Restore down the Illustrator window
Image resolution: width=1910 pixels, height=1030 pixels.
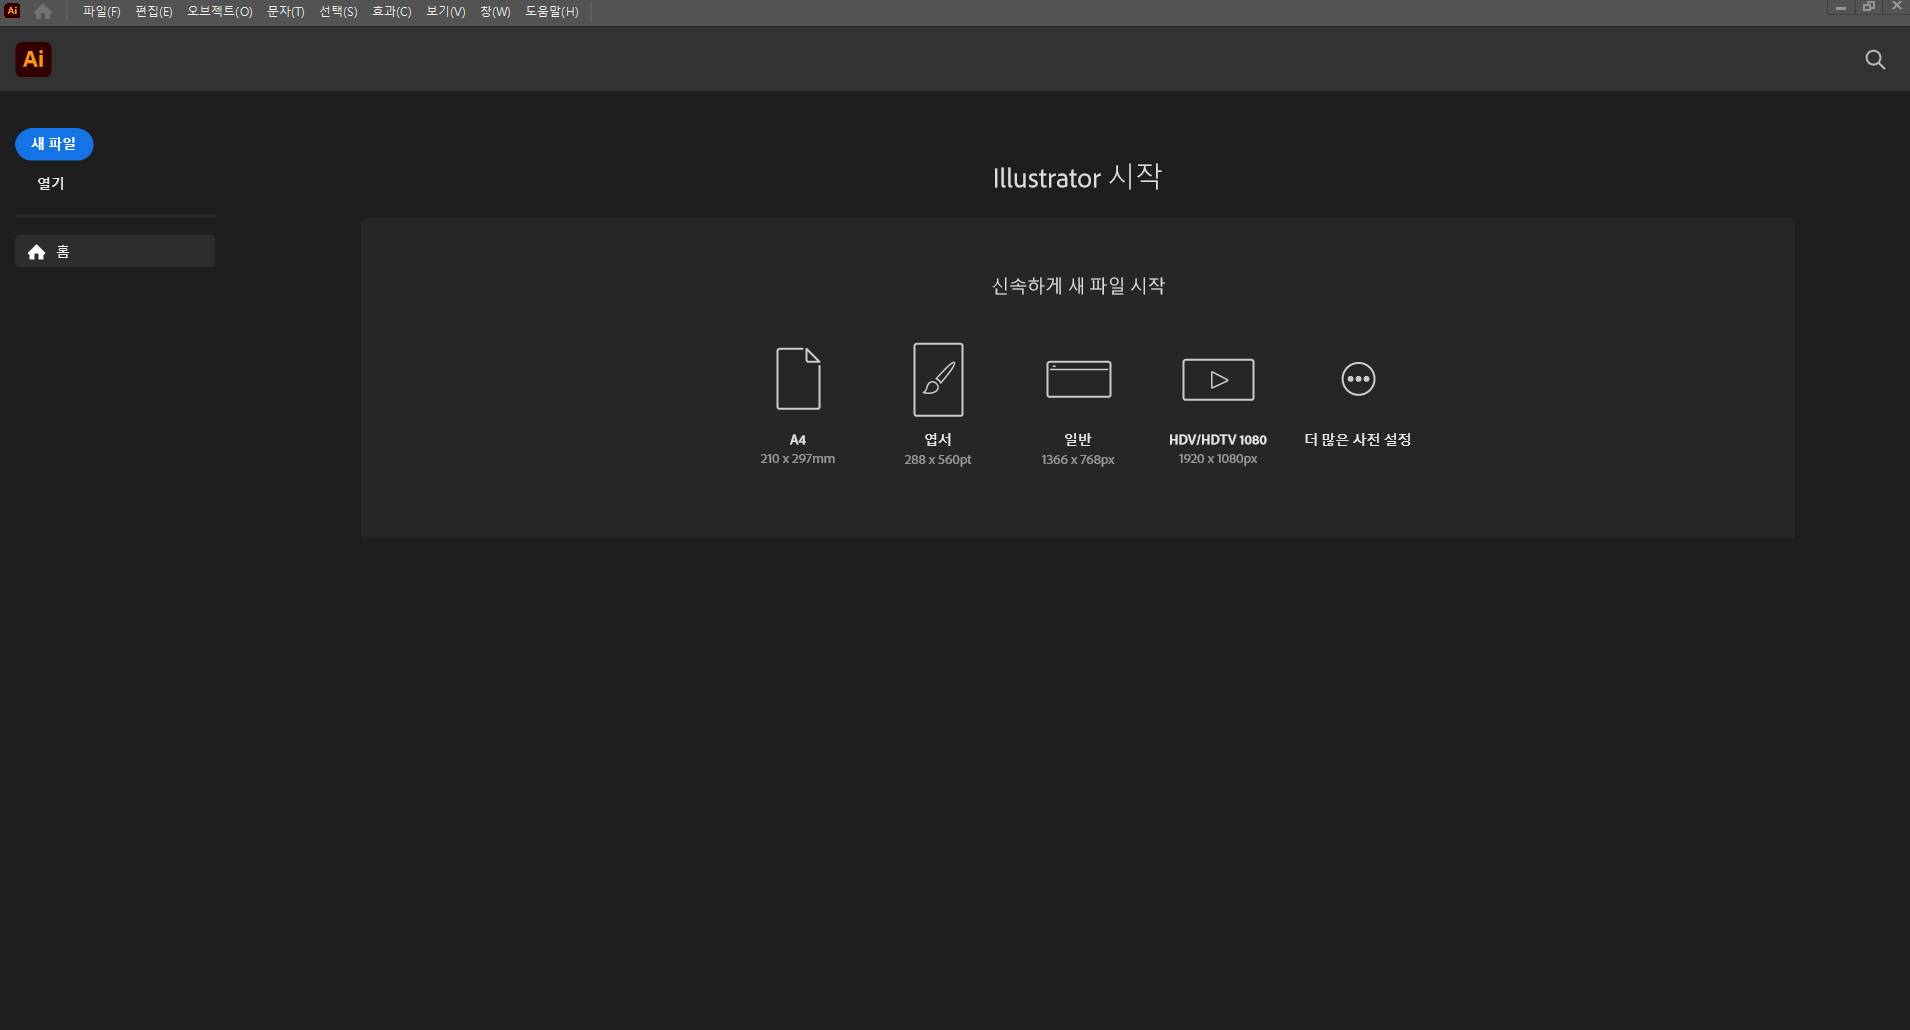(1869, 7)
